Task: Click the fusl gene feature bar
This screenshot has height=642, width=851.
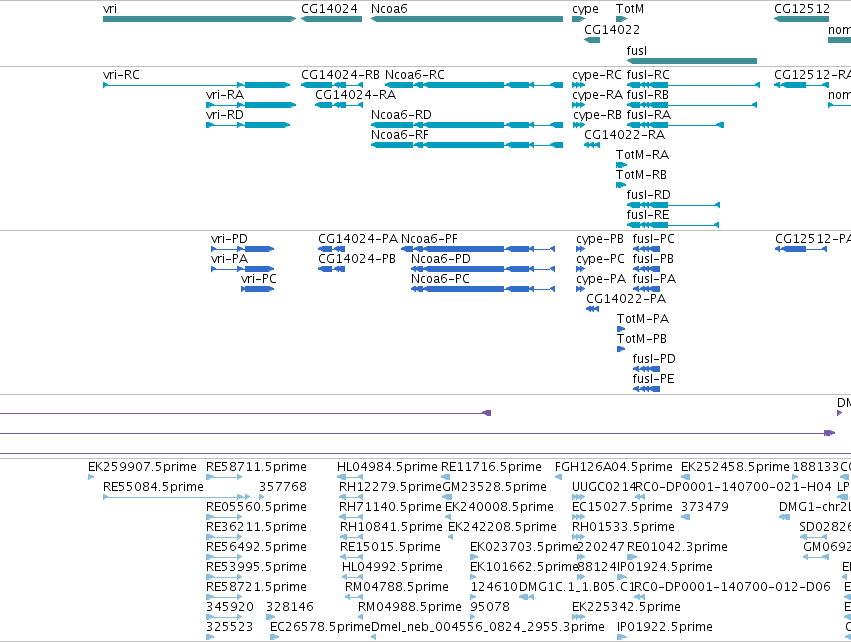Action: 691,61
